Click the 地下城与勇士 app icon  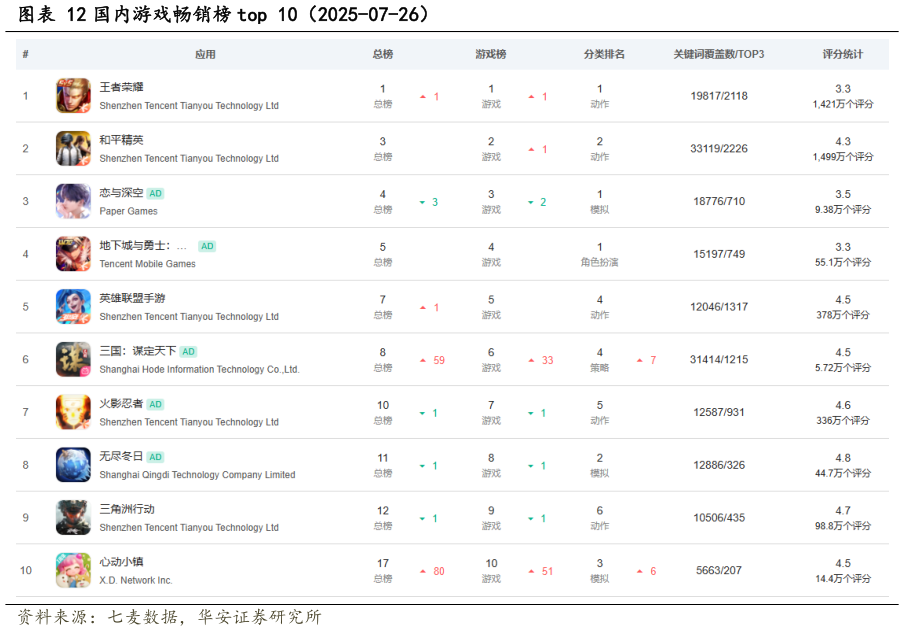point(72,253)
